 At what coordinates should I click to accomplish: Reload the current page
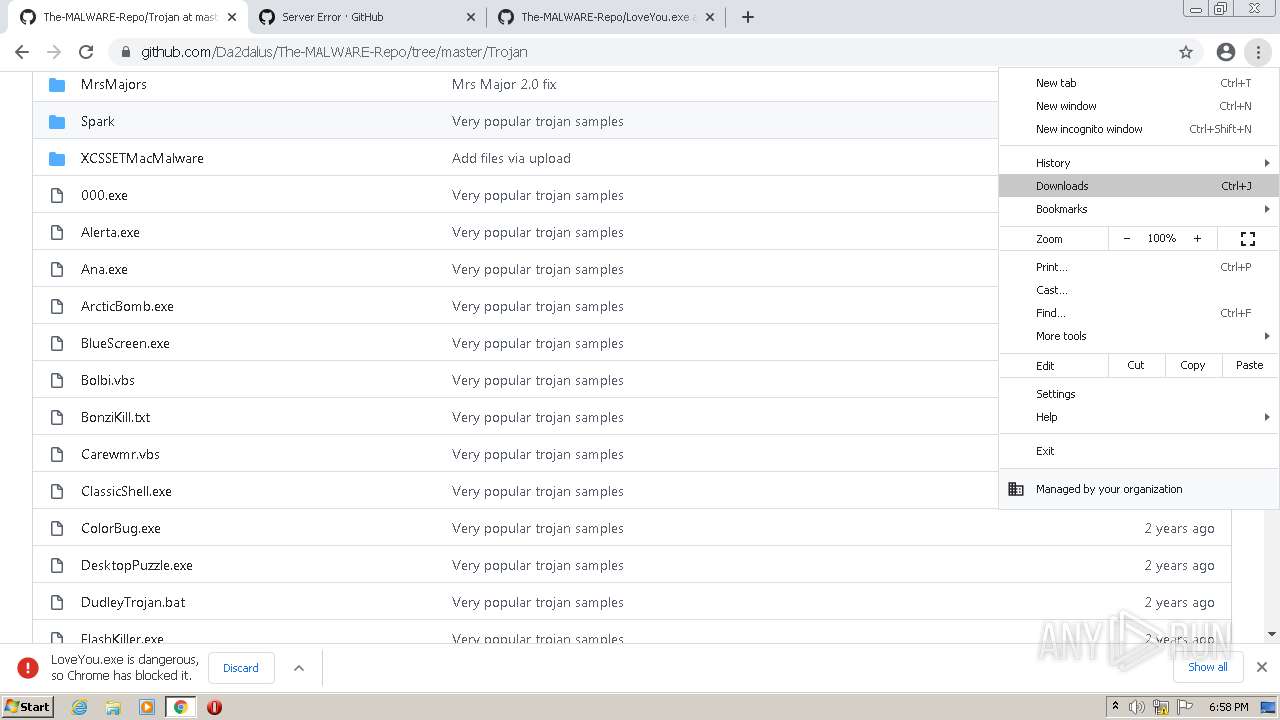click(86, 52)
